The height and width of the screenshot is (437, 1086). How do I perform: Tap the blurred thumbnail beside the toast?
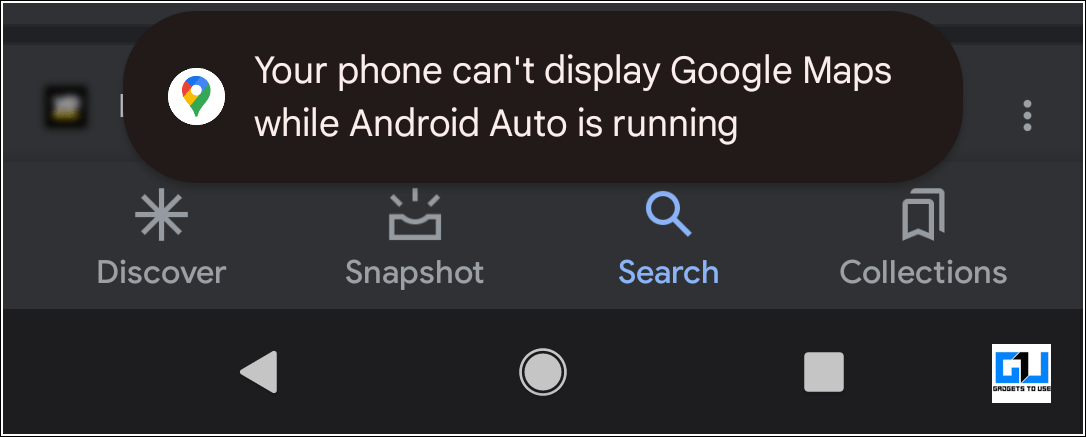[66, 107]
